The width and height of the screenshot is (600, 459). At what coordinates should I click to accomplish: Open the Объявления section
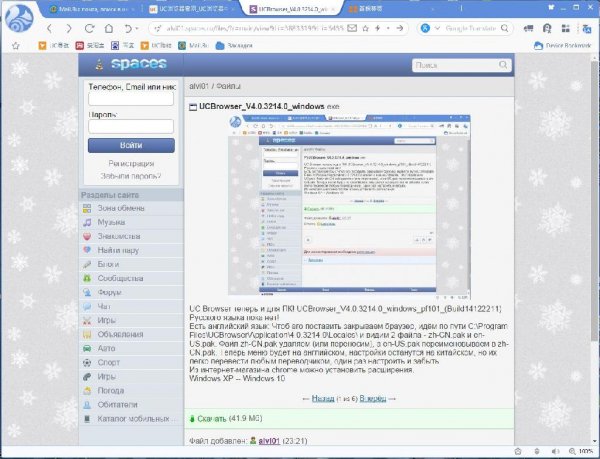(x=131, y=334)
